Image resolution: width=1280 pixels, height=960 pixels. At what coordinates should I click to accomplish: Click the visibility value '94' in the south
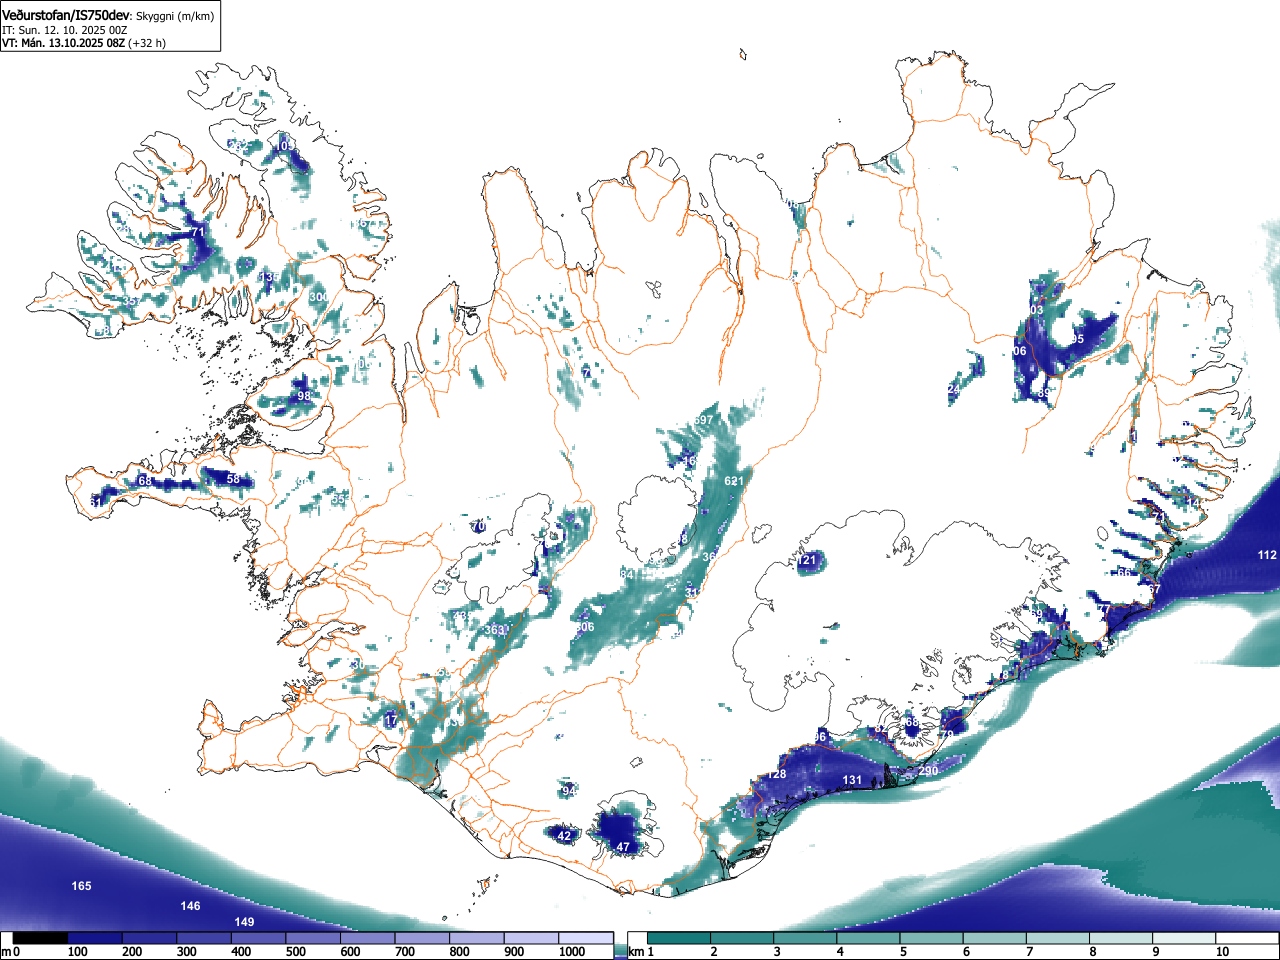pos(569,791)
